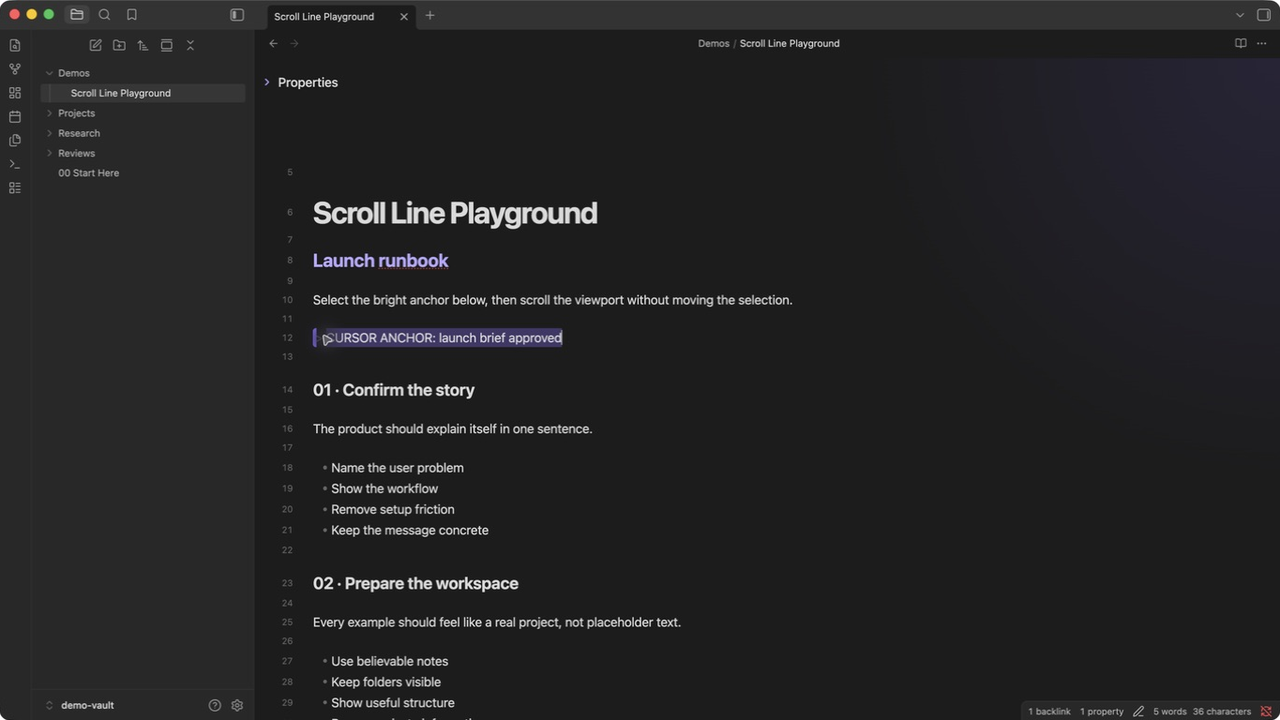
Task: Click the CURSOR ANCHOR highlighted line
Action: 438,338
